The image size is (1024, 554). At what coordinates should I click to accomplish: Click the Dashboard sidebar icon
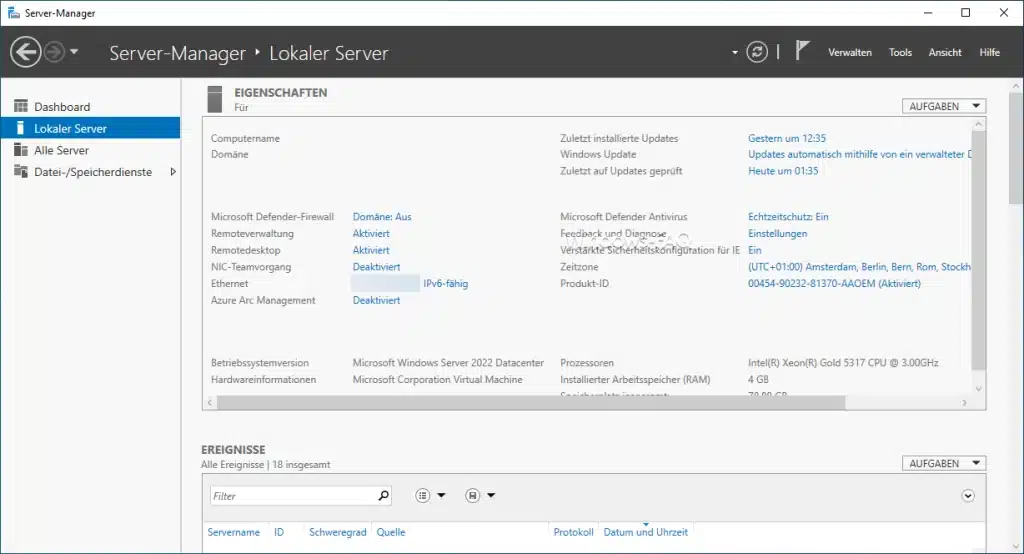(21, 106)
